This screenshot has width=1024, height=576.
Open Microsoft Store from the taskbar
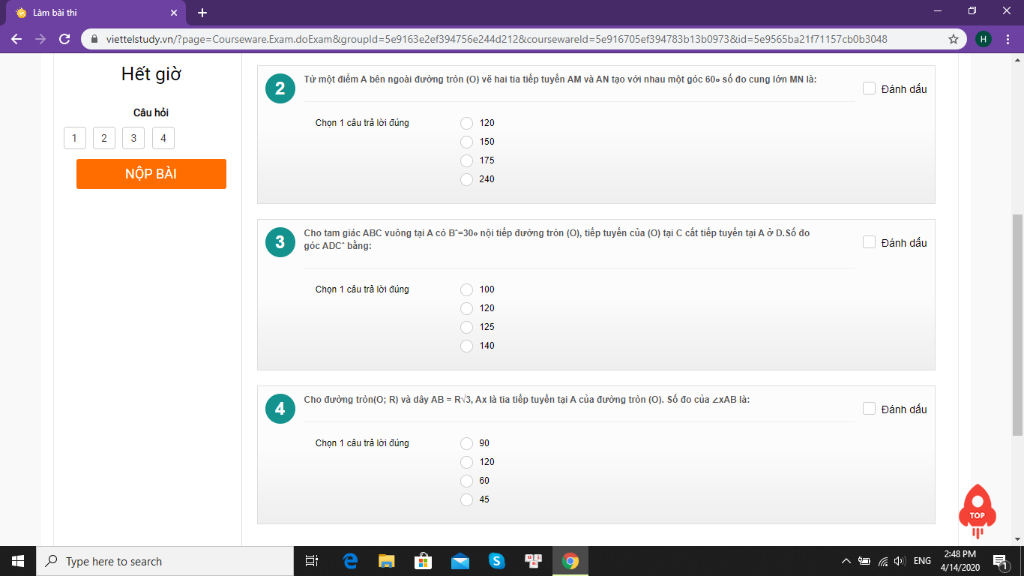point(423,561)
